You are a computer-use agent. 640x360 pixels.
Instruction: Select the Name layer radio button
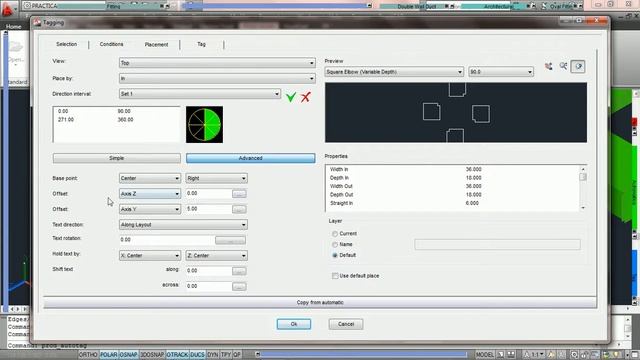335,244
